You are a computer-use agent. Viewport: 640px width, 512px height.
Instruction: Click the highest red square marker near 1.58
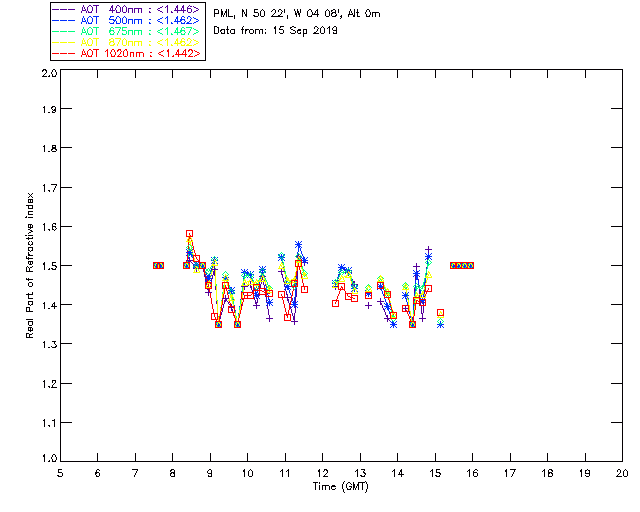(x=189, y=234)
